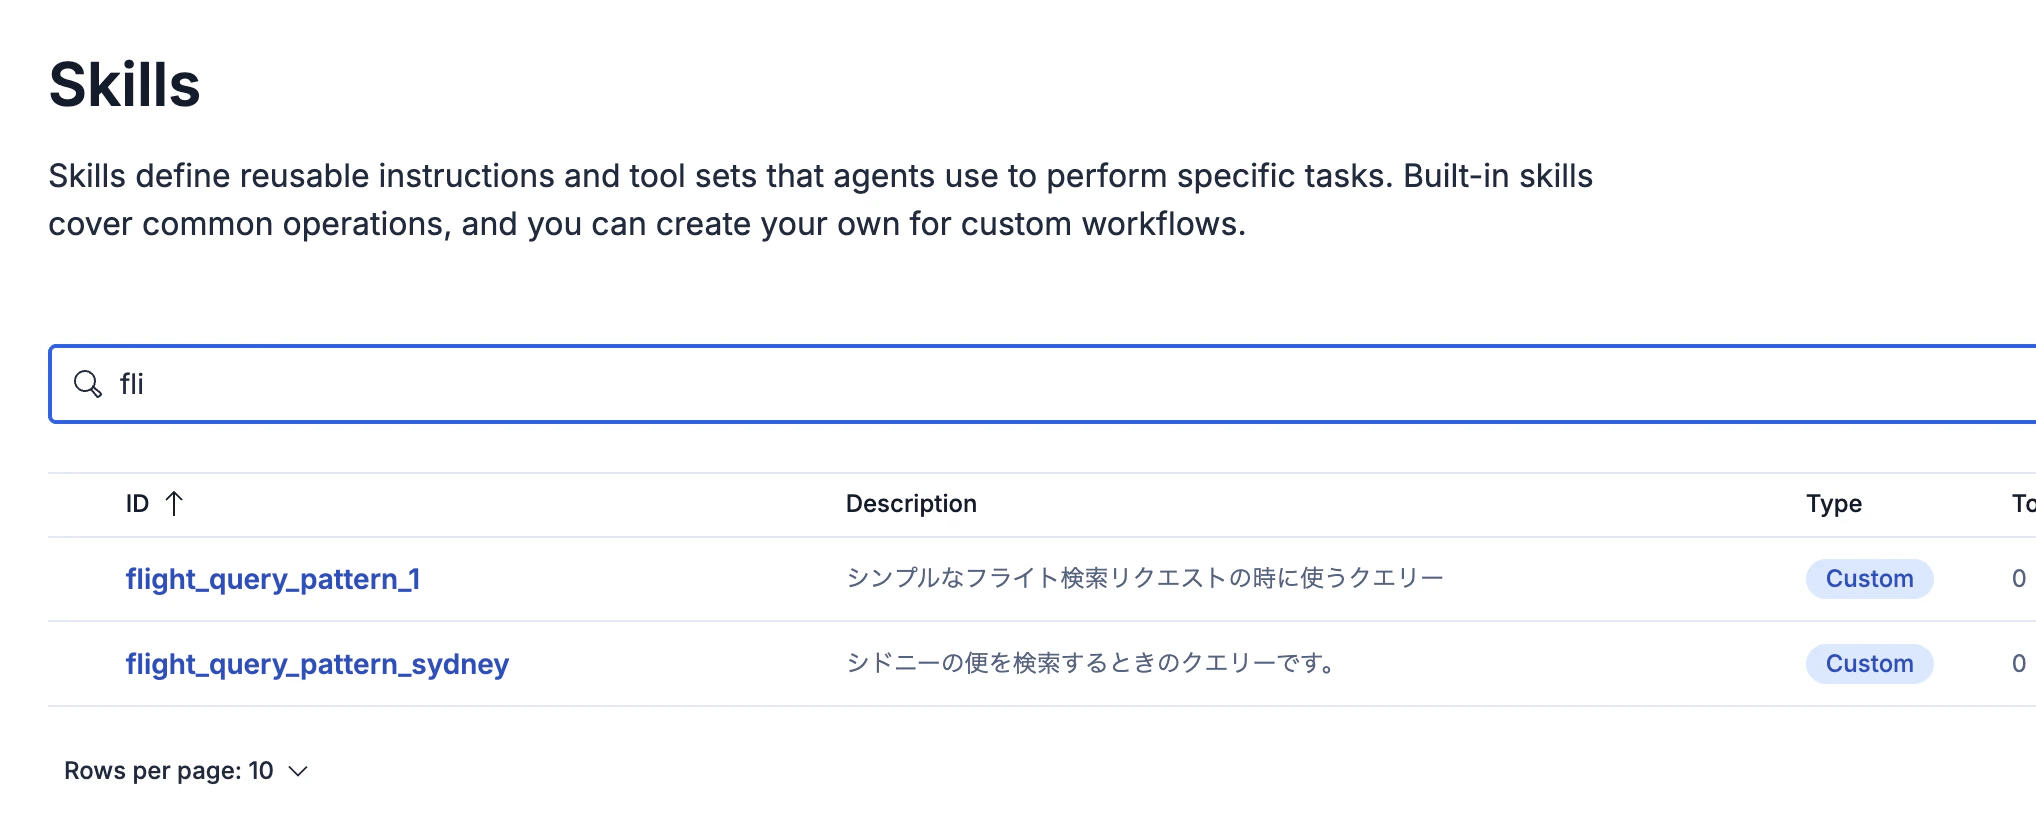Focus the search field containing "fli"
Viewport: 2036px width, 814px height.
pyautogui.click(x=1000, y=384)
